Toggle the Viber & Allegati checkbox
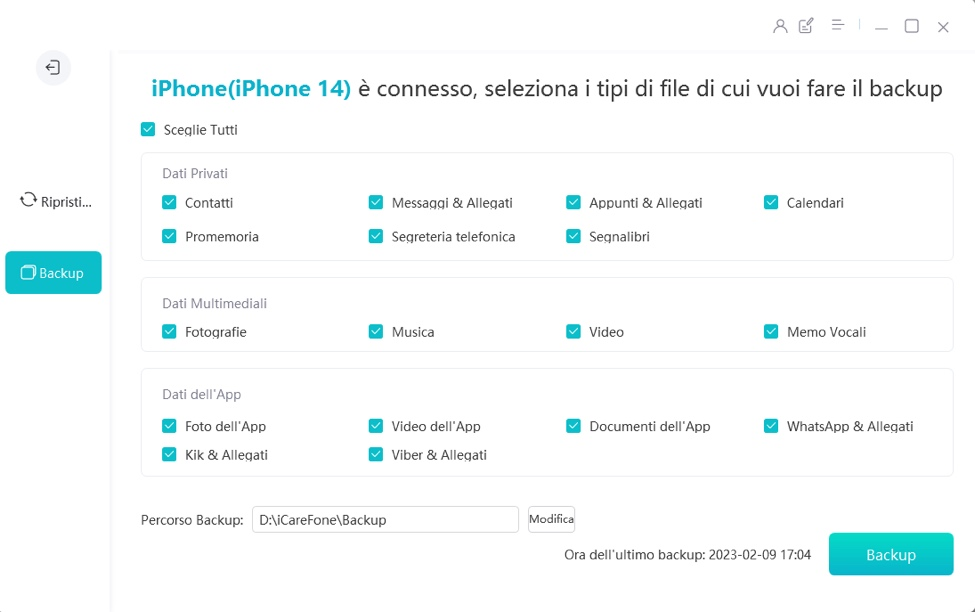The width and height of the screenshot is (975, 612). coord(376,455)
